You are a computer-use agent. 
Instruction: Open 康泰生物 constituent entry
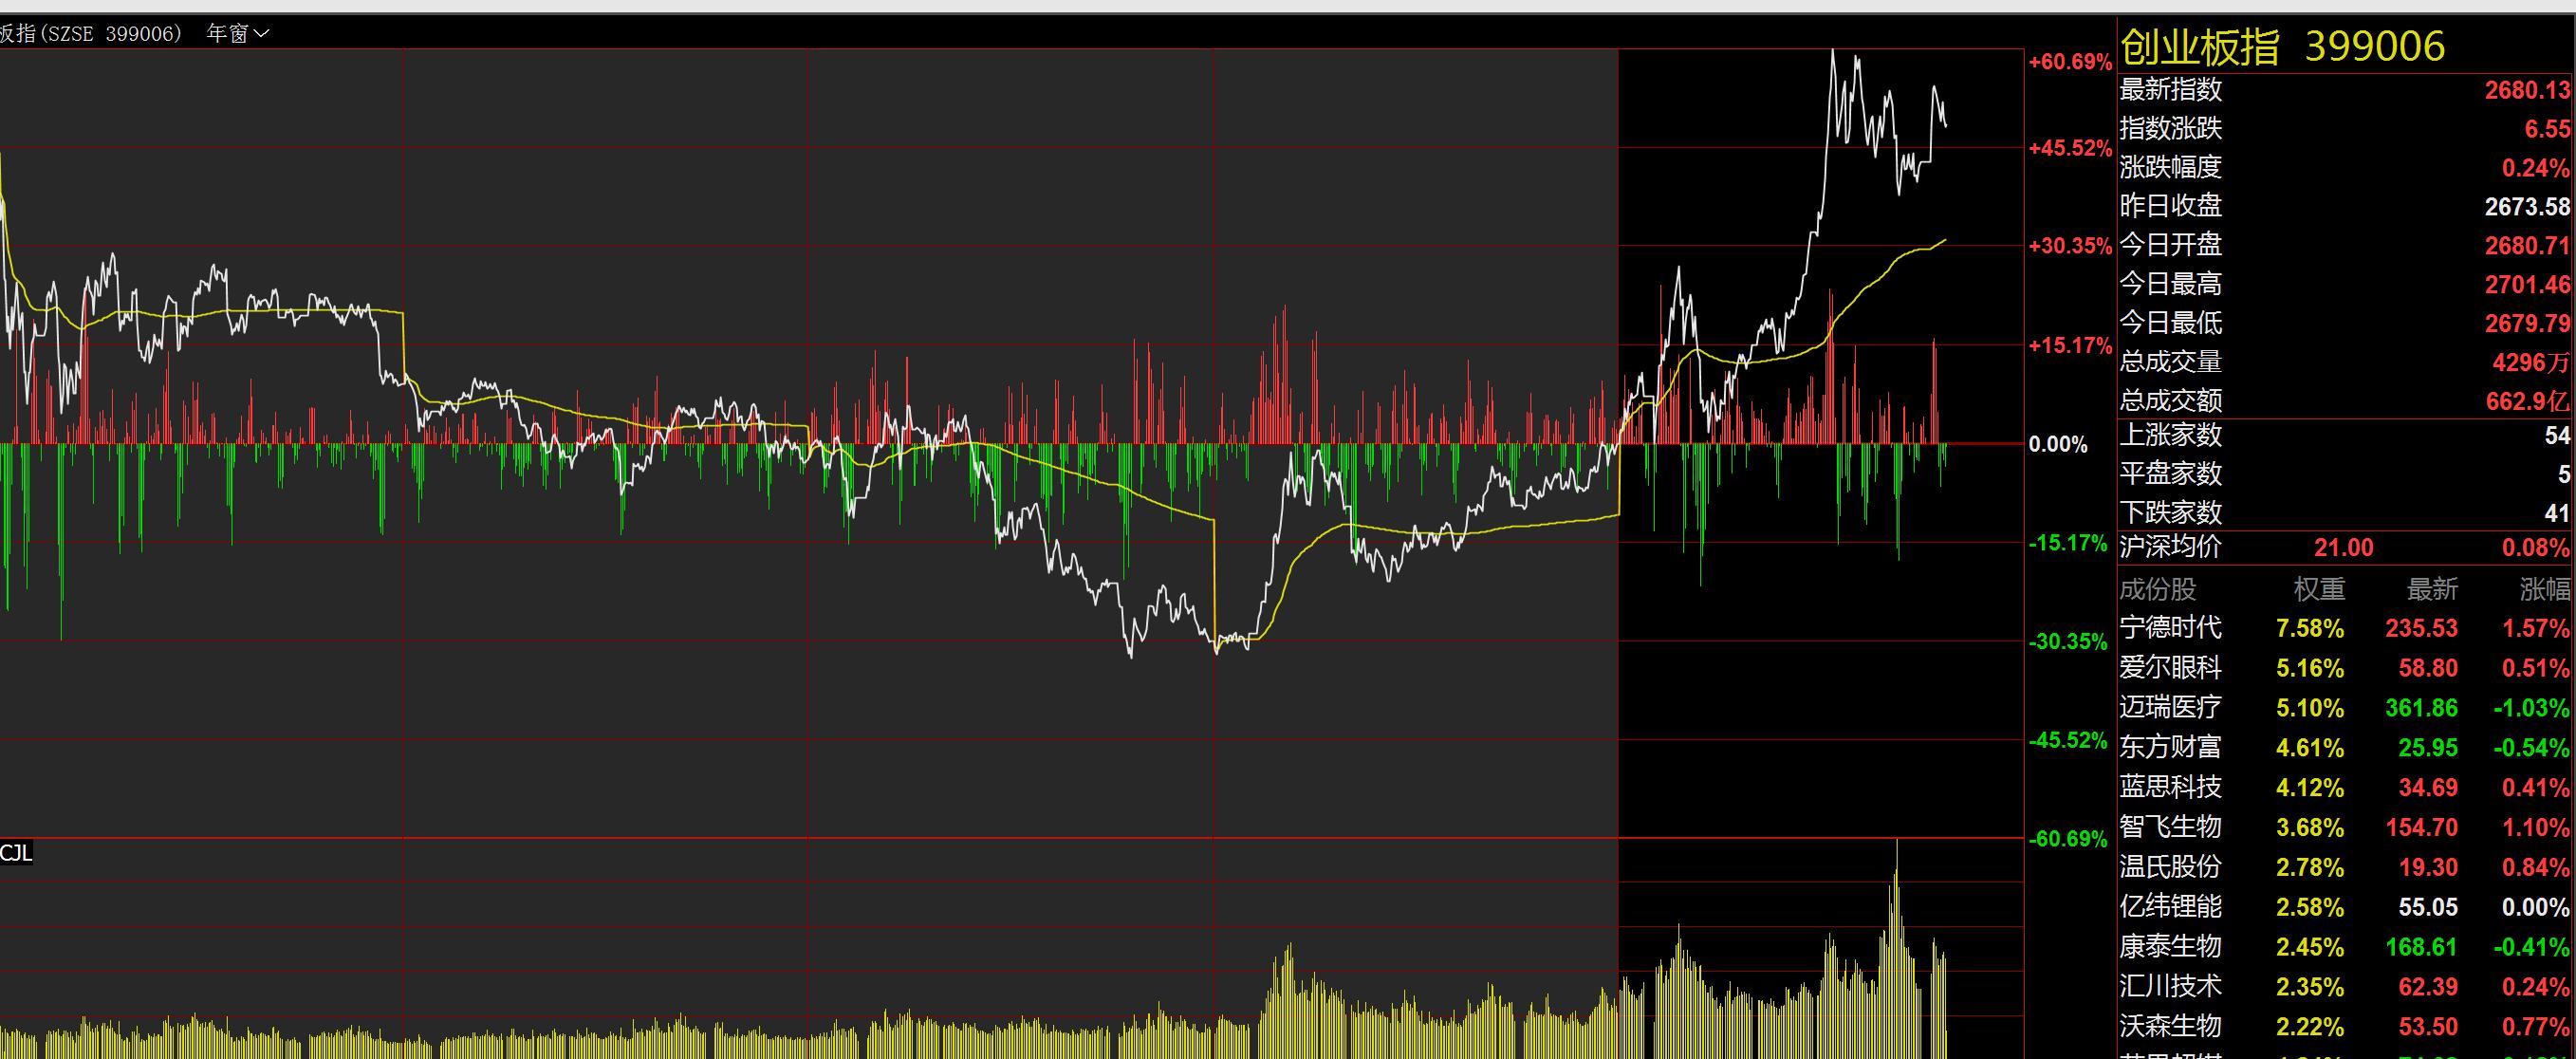pyautogui.click(x=2170, y=946)
